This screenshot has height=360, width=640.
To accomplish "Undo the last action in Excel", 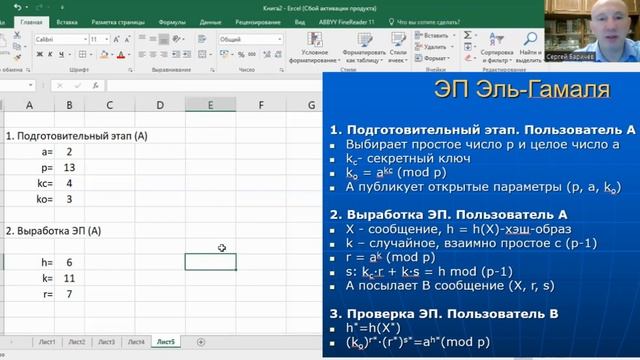I will pyautogui.click(x=18, y=7).
